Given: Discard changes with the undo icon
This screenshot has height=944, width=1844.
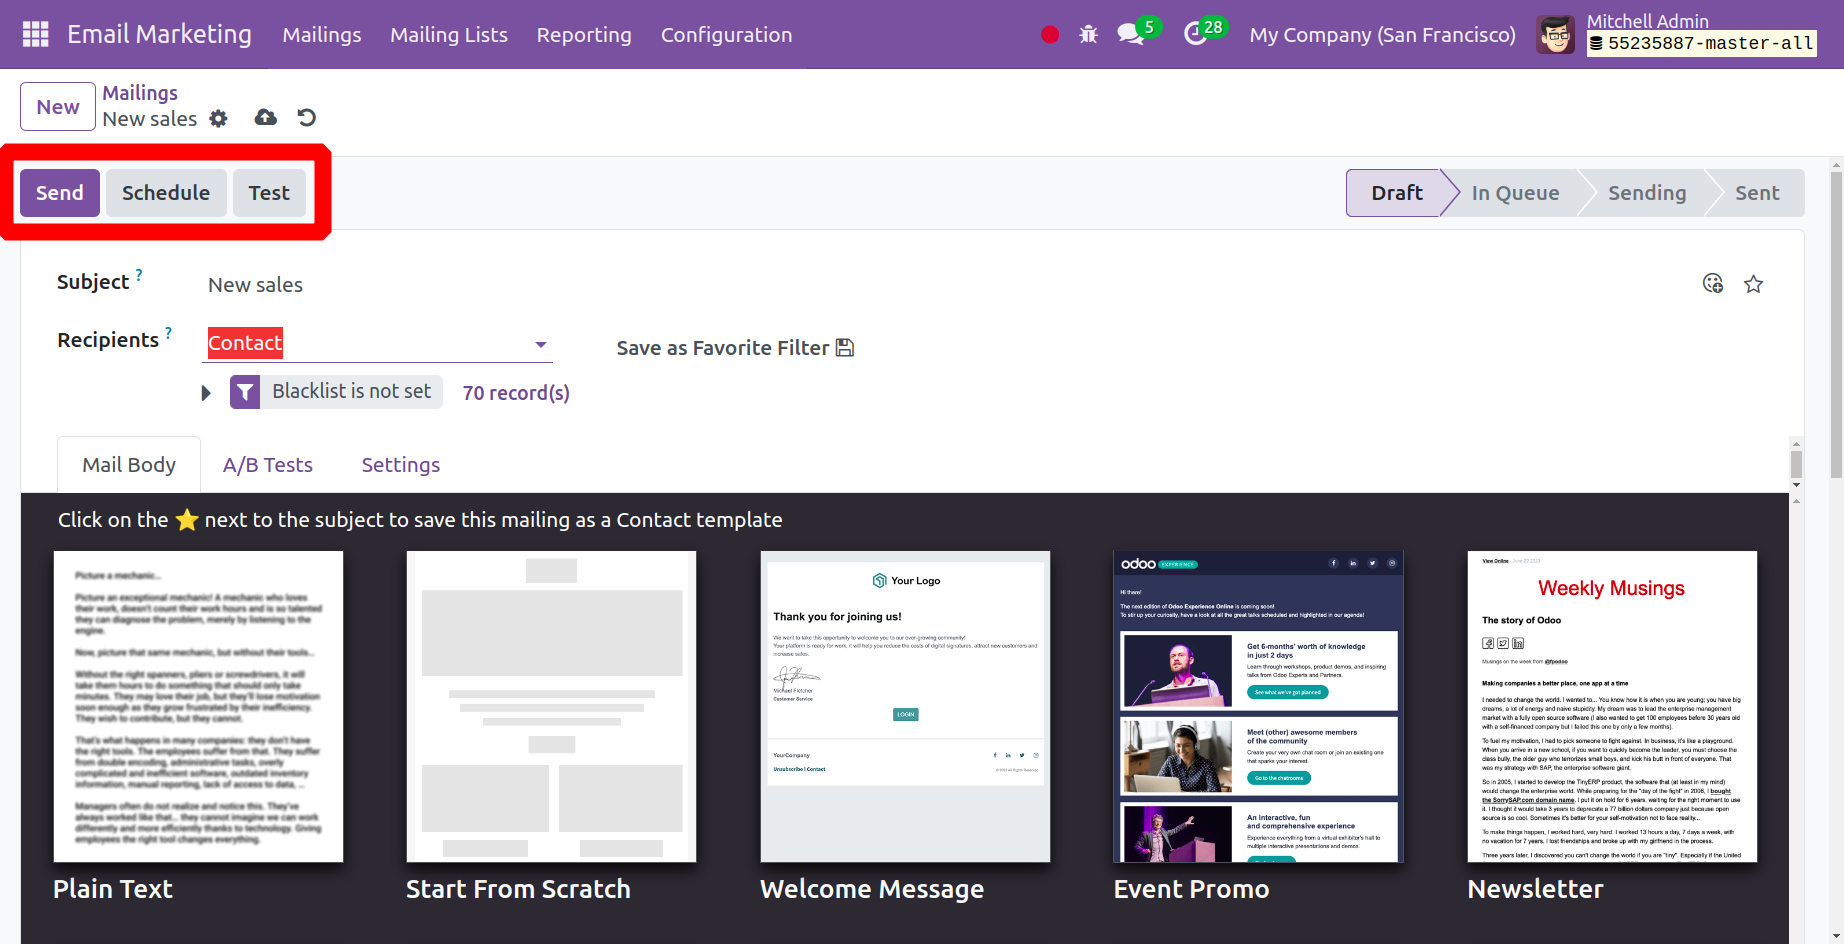Looking at the screenshot, I should pos(307,118).
